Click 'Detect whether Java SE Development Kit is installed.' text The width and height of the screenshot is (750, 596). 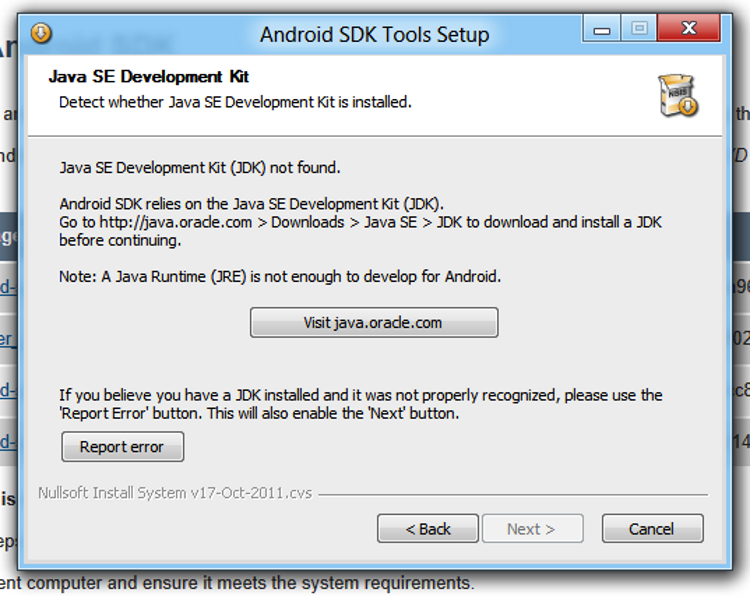[235, 102]
